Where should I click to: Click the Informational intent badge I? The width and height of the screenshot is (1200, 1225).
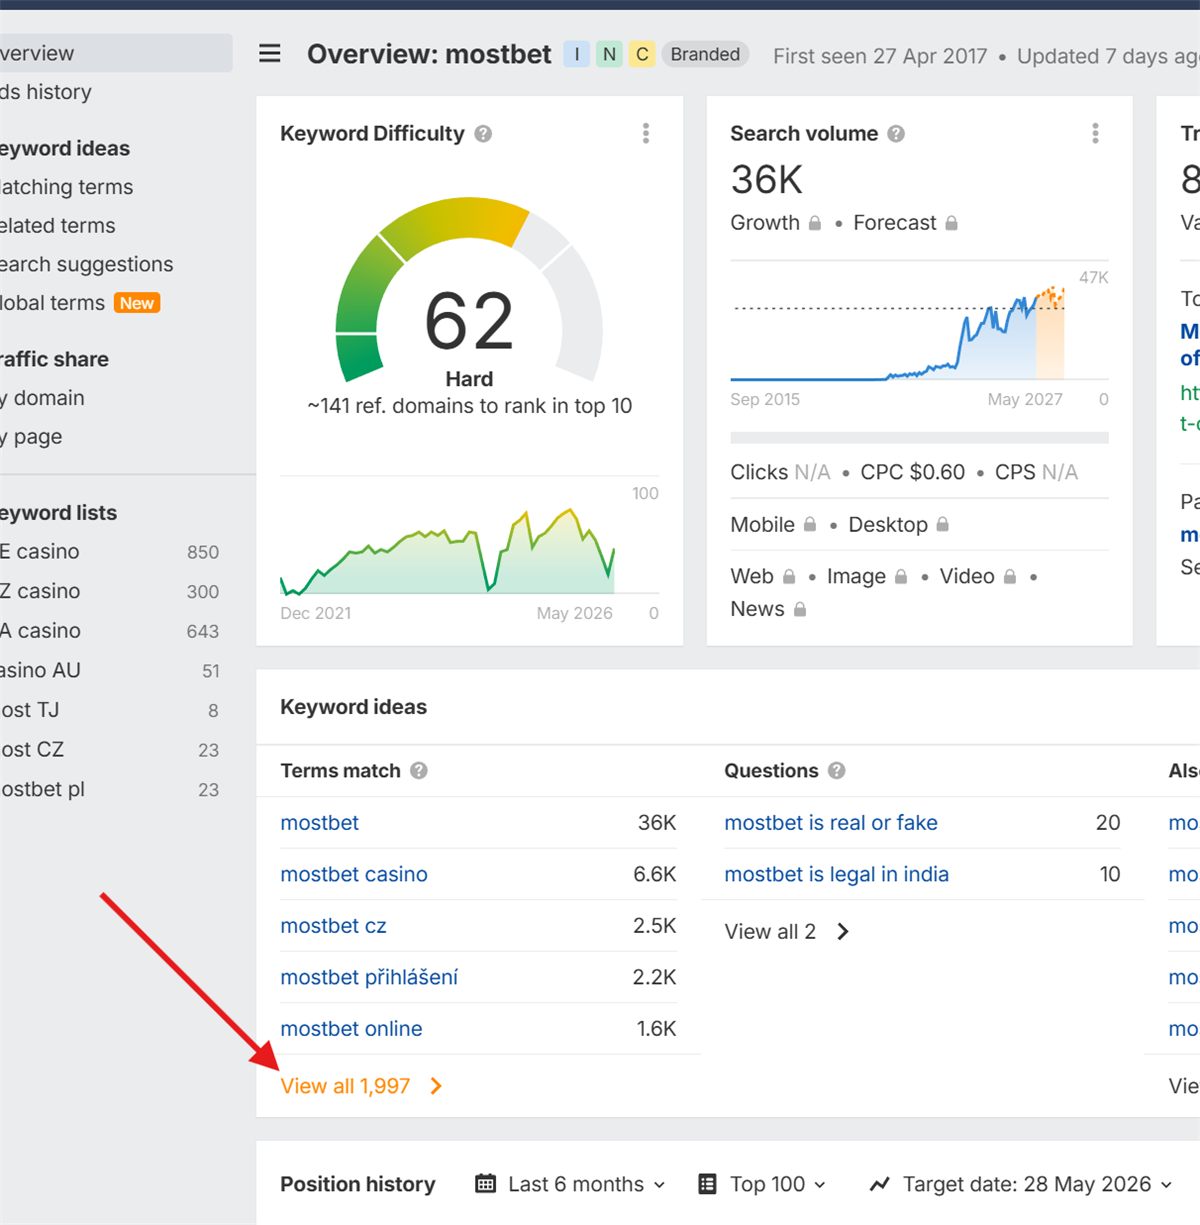[x=576, y=54]
